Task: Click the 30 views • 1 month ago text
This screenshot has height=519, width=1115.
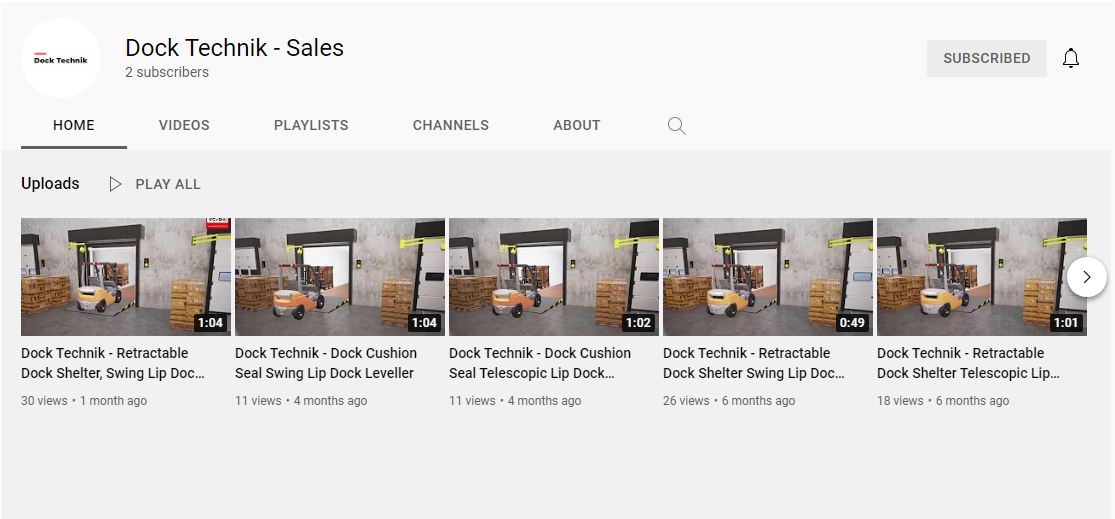Action: [x=84, y=401]
